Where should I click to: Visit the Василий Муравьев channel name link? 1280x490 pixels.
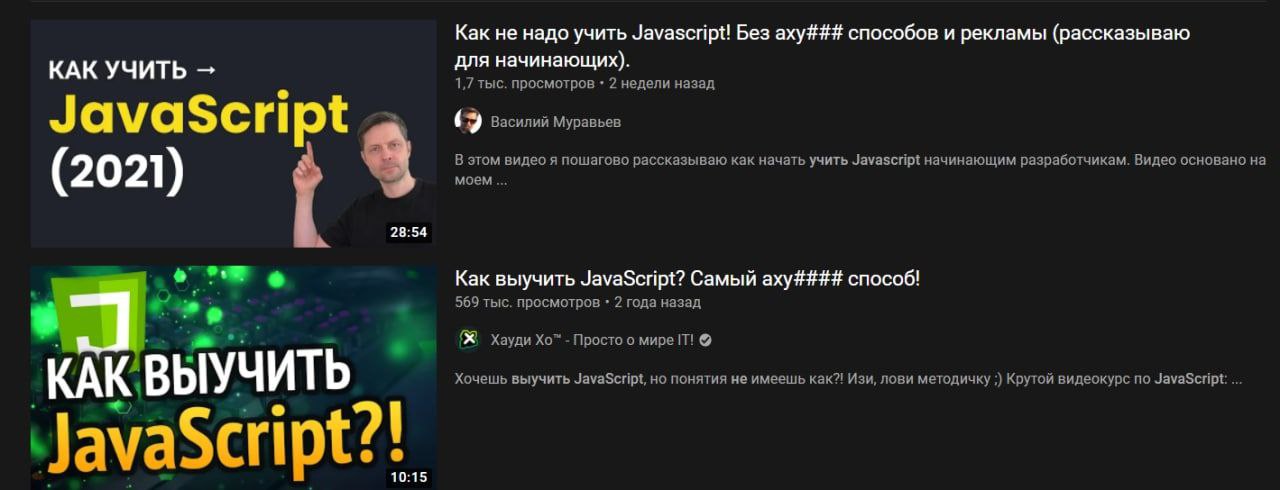pos(556,122)
